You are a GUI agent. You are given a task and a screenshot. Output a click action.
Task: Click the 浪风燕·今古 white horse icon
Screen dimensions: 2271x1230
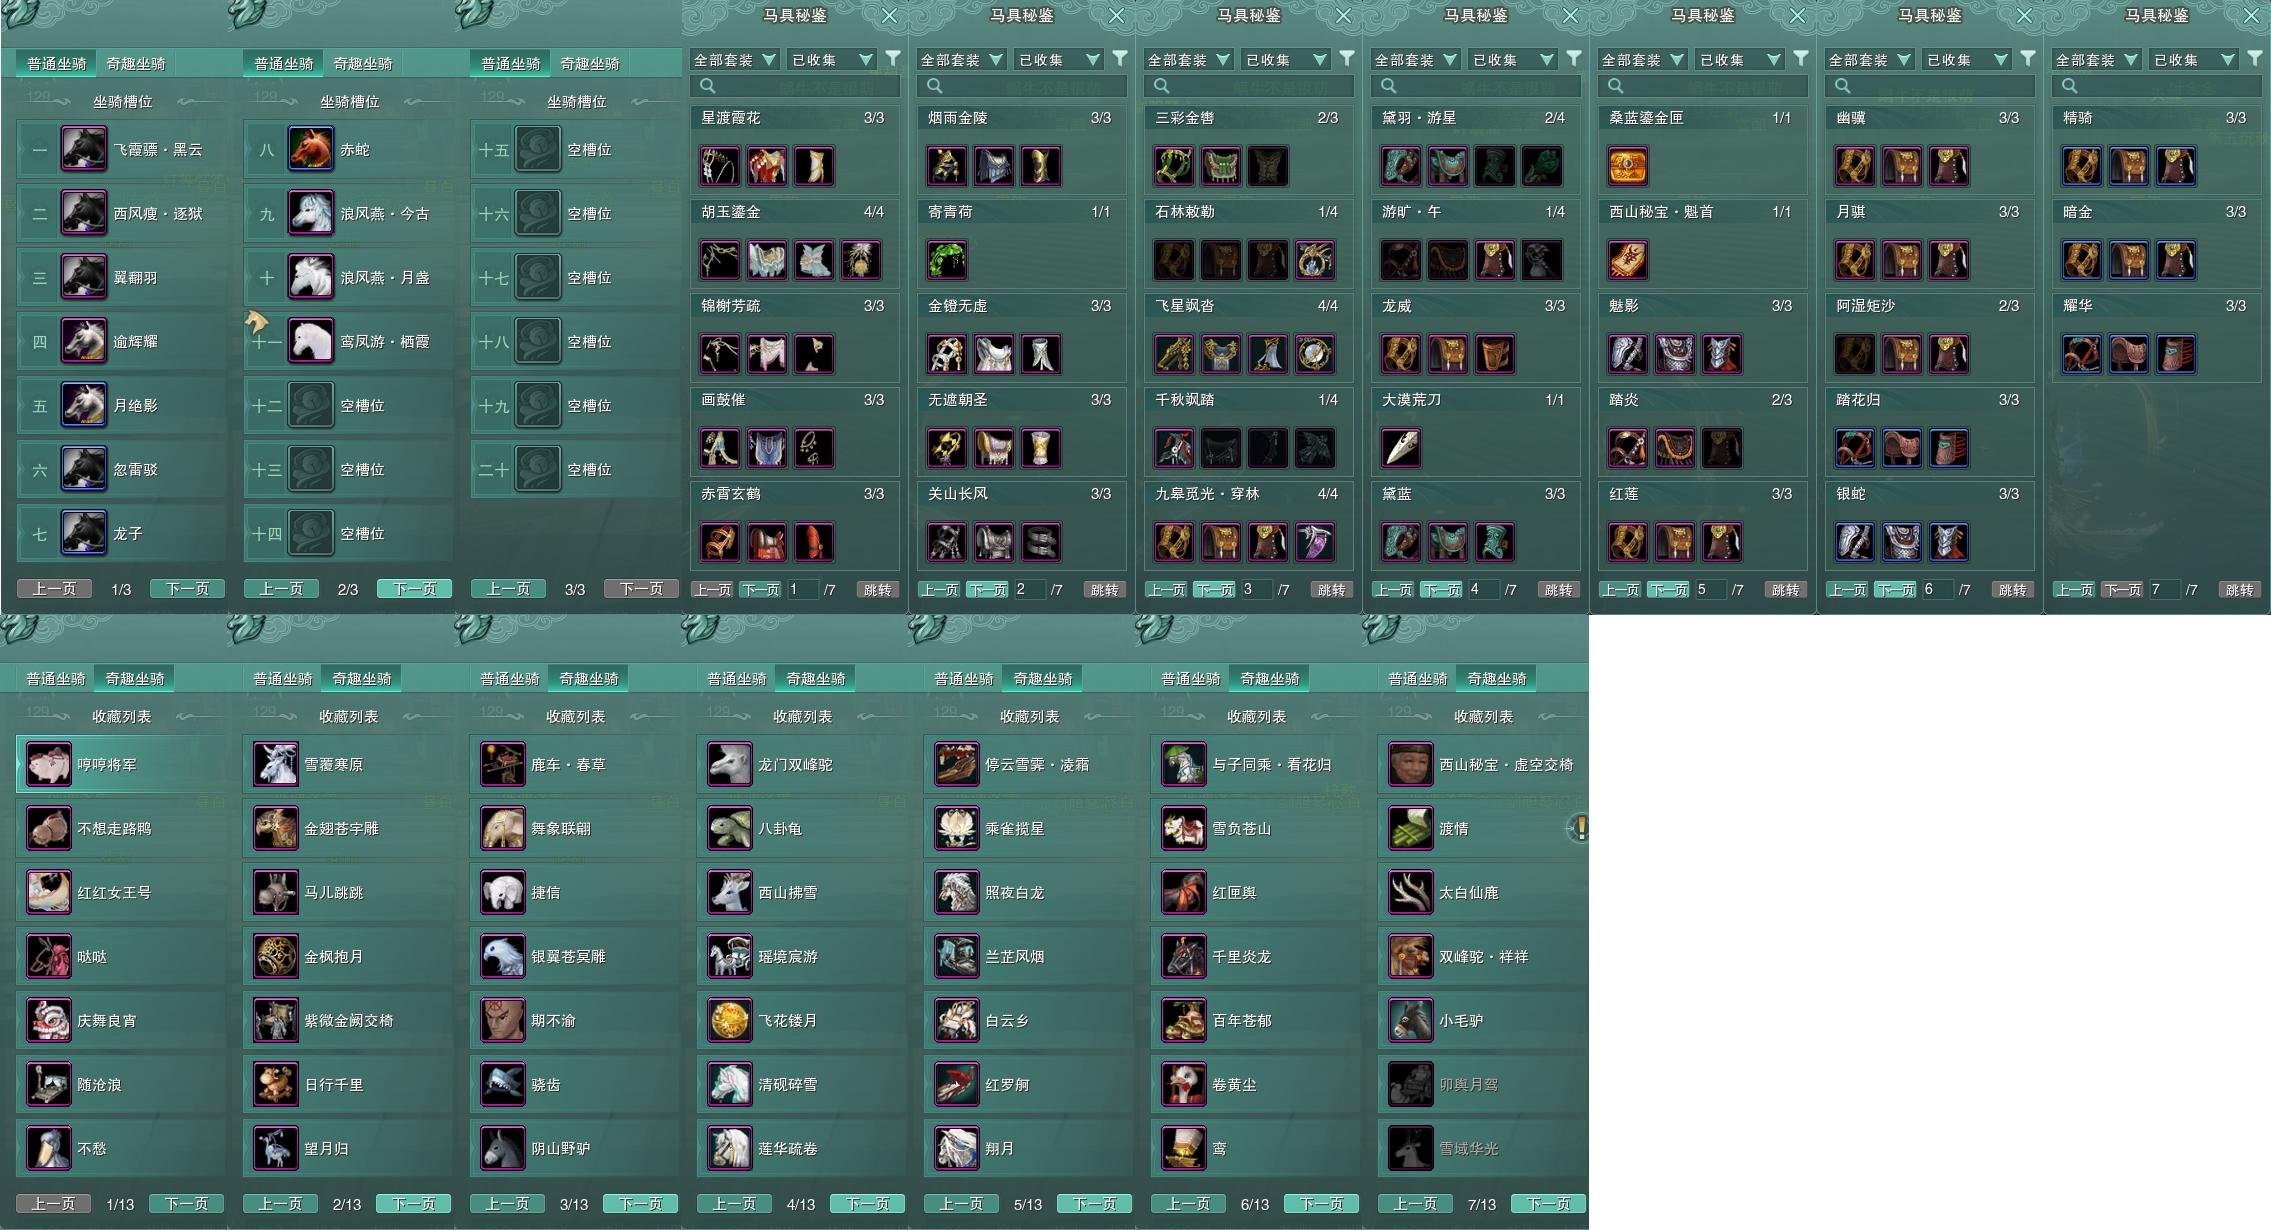(311, 213)
